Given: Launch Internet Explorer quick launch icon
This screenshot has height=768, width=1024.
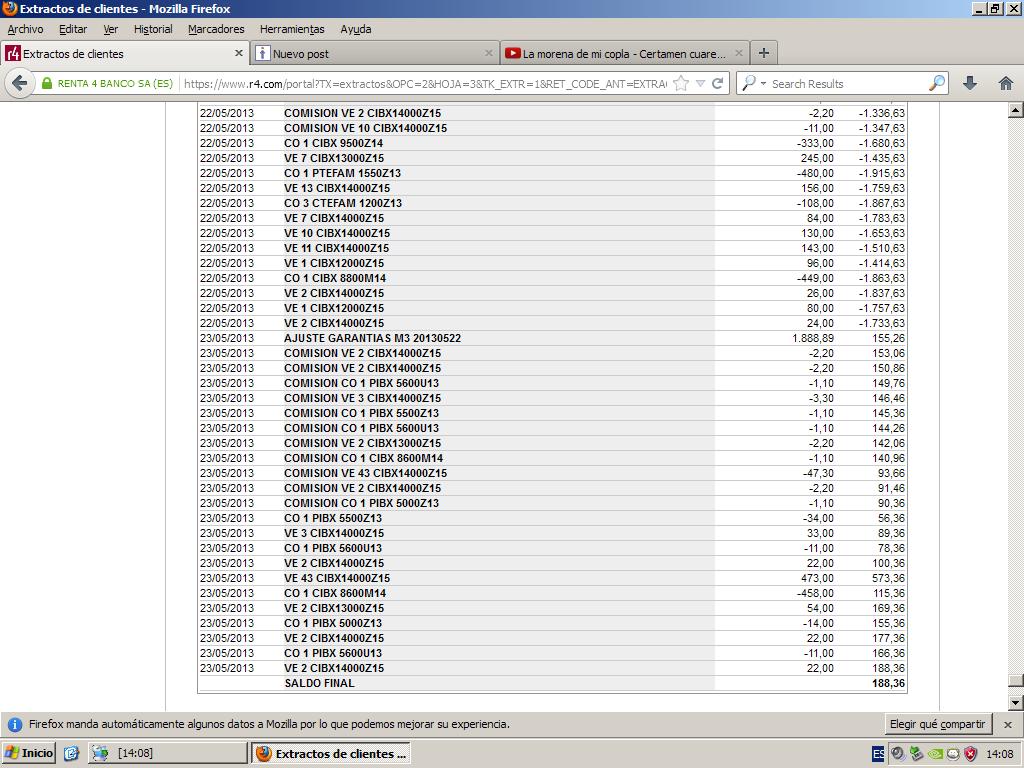Looking at the screenshot, I should (x=71, y=753).
